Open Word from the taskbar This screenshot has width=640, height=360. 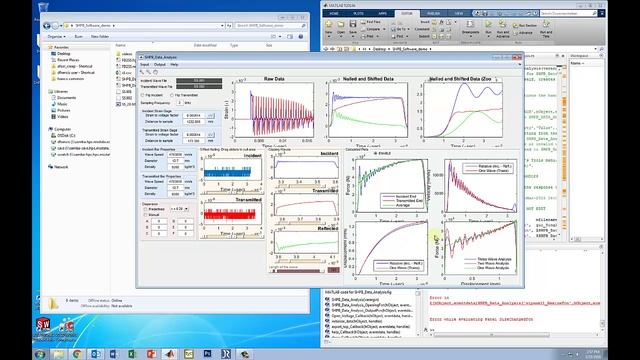click(x=114, y=354)
